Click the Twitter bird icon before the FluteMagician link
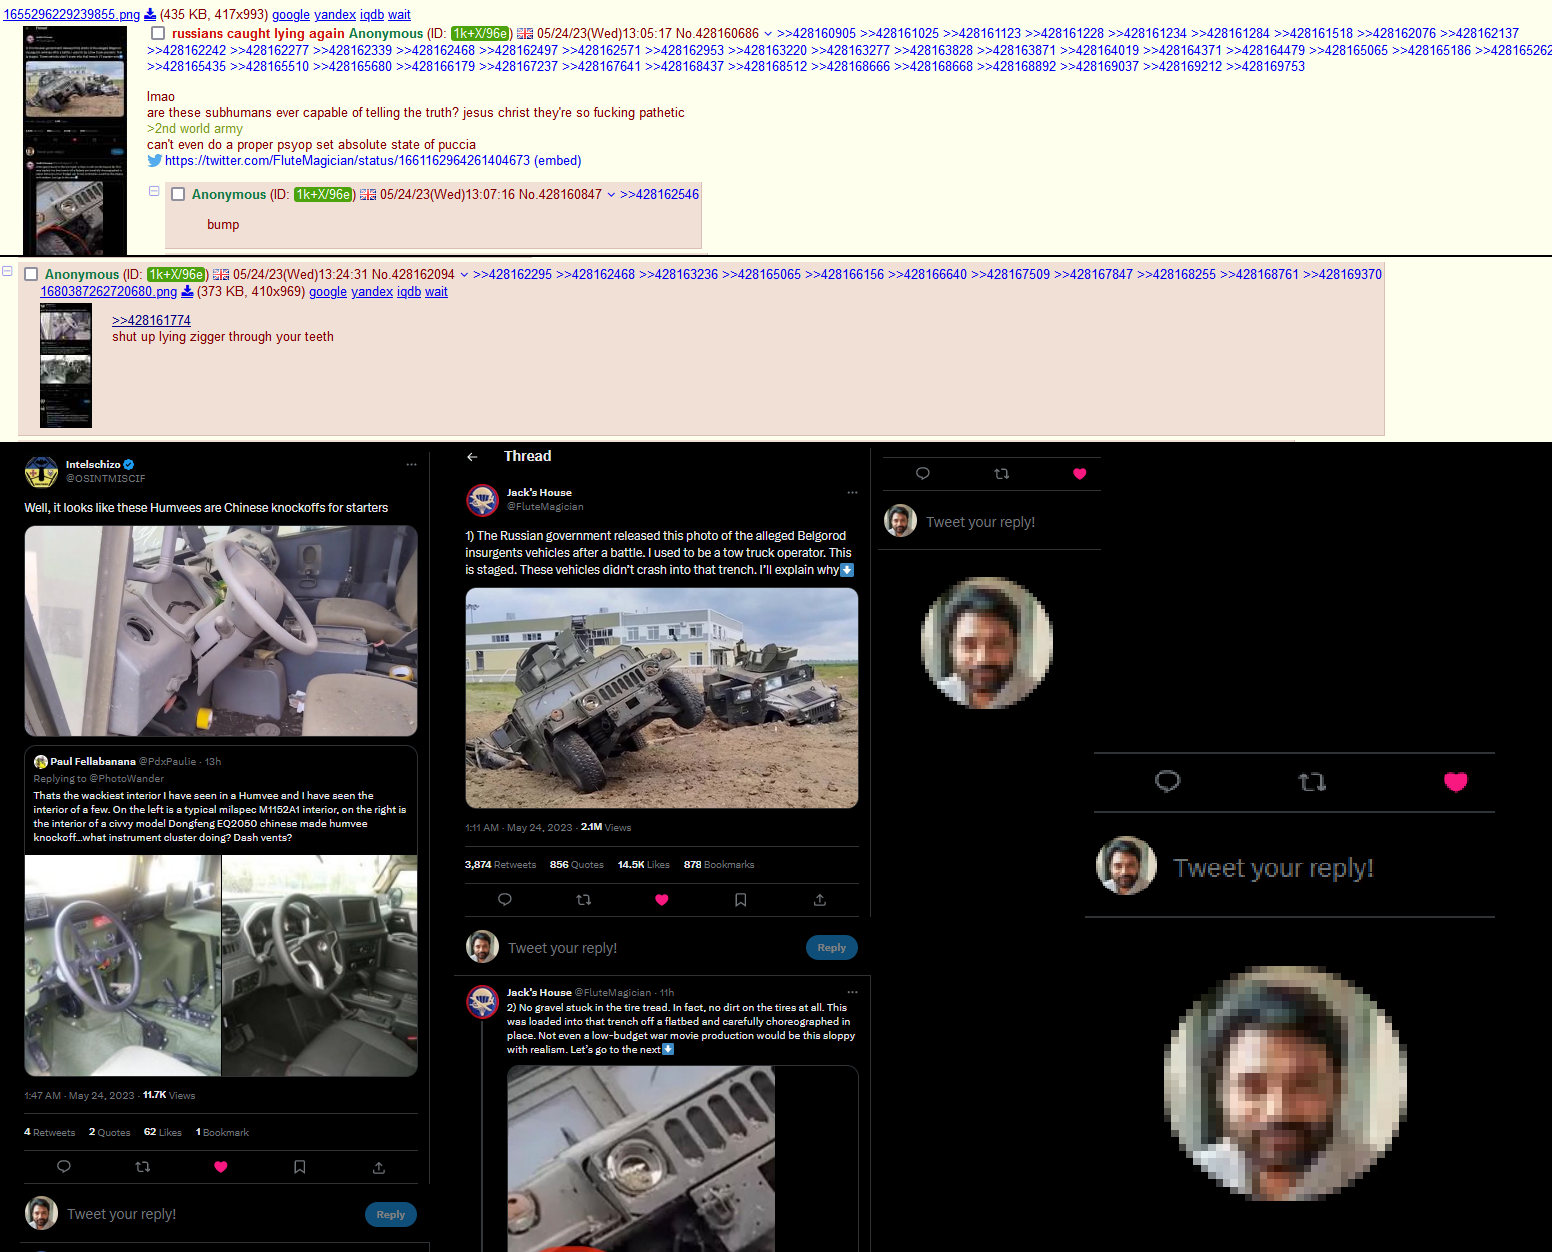The height and width of the screenshot is (1252, 1552). tap(154, 161)
